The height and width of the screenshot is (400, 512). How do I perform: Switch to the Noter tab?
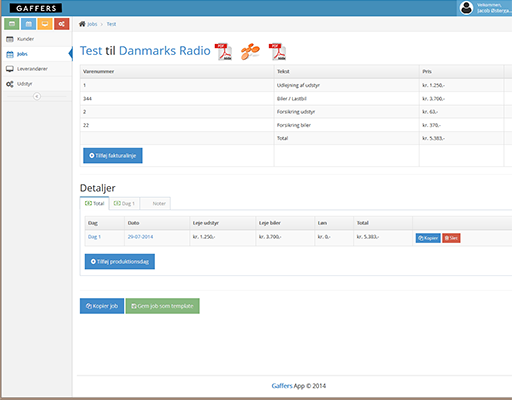tap(155, 203)
